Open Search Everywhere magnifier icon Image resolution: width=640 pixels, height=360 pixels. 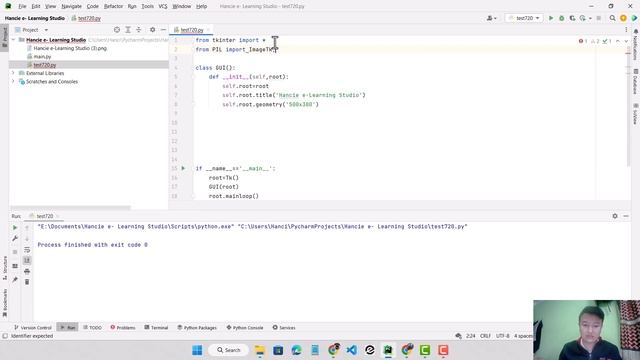612,18
